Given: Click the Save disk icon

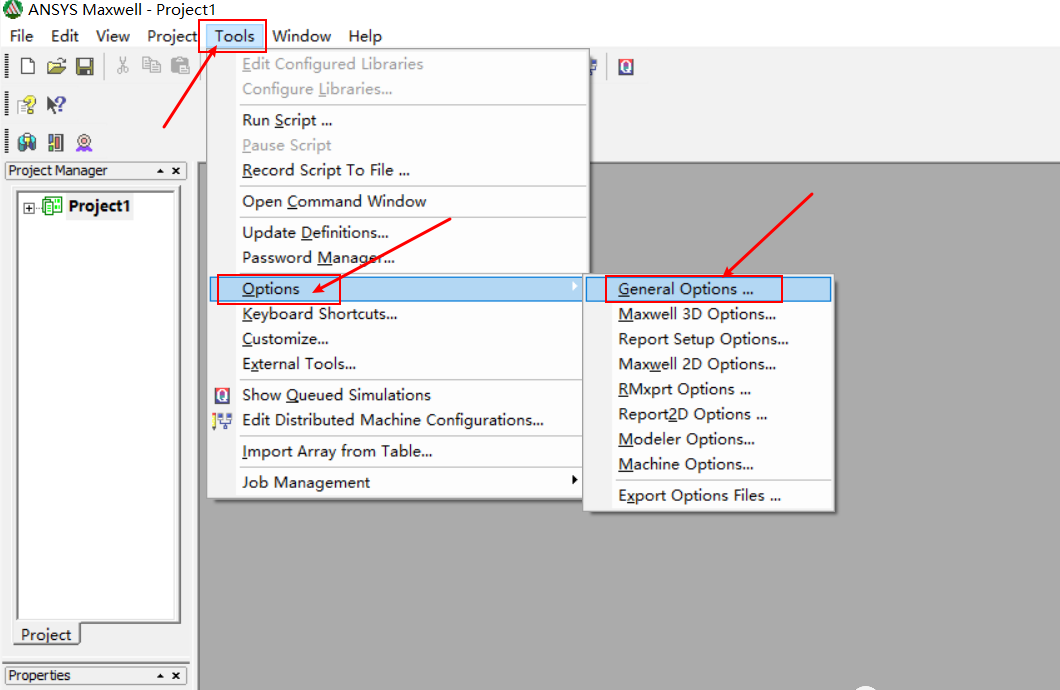Looking at the screenshot, I should click(x=85, y=66).
